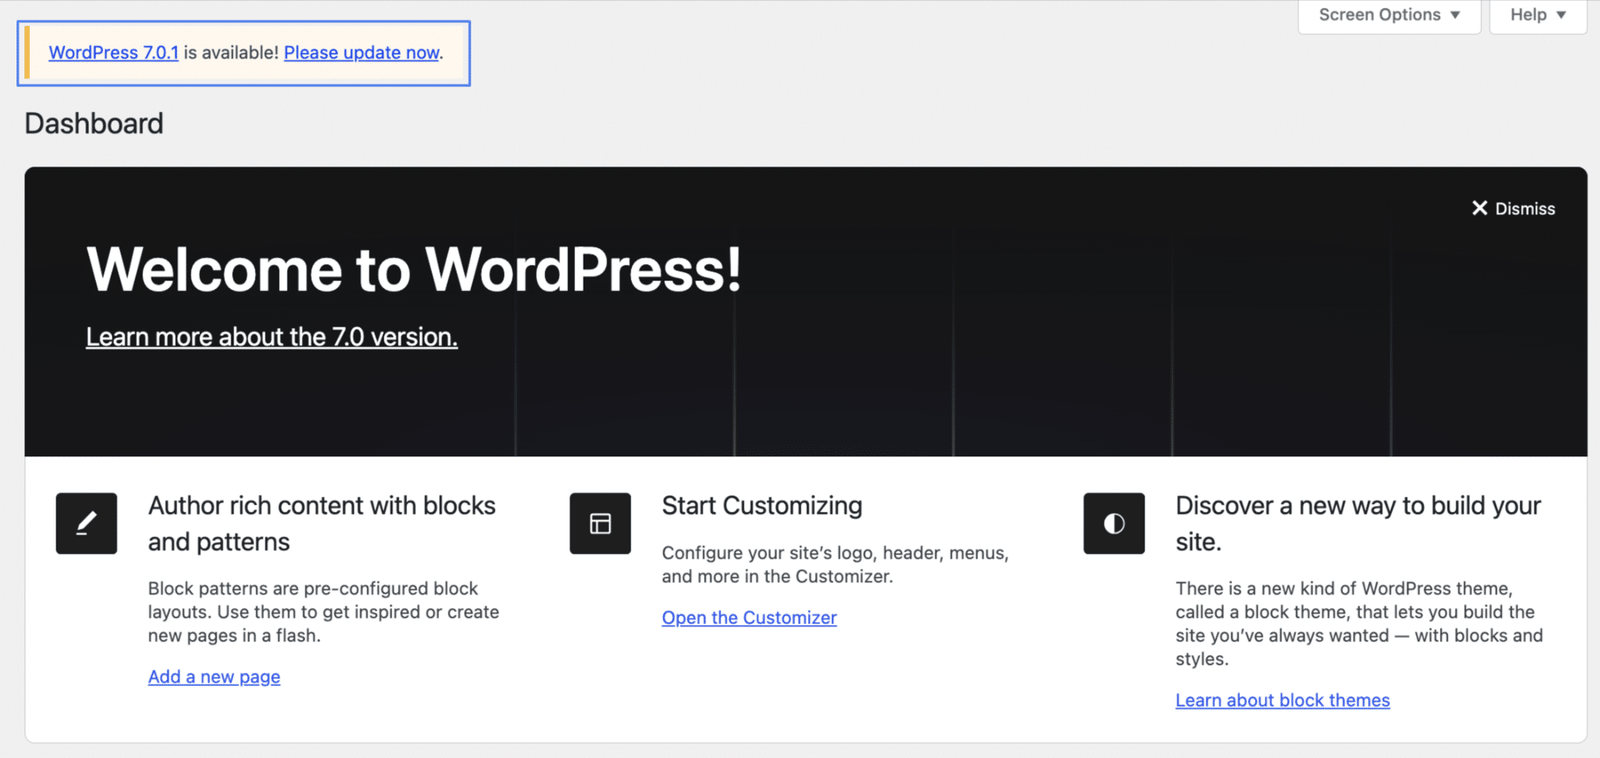Click the Add a new page link

(x=214, y=677)
